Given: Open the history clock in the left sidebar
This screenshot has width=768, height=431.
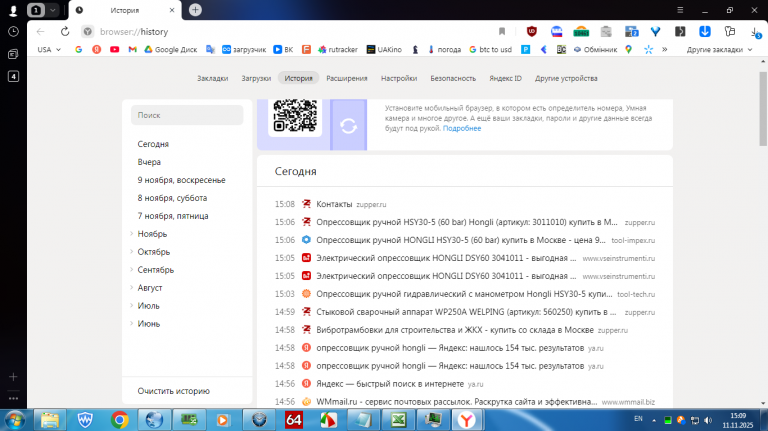Looking at the screenshot, I should pos(13,32).
